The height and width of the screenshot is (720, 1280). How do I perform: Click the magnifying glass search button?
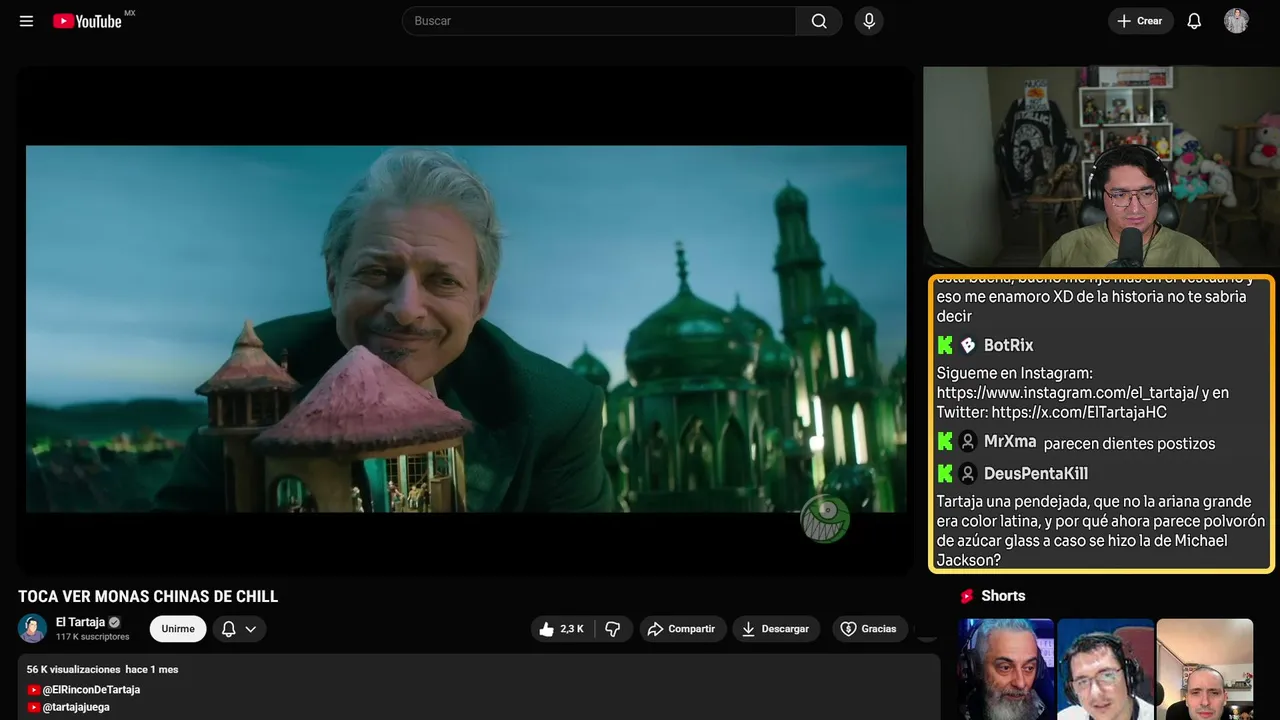819,21
